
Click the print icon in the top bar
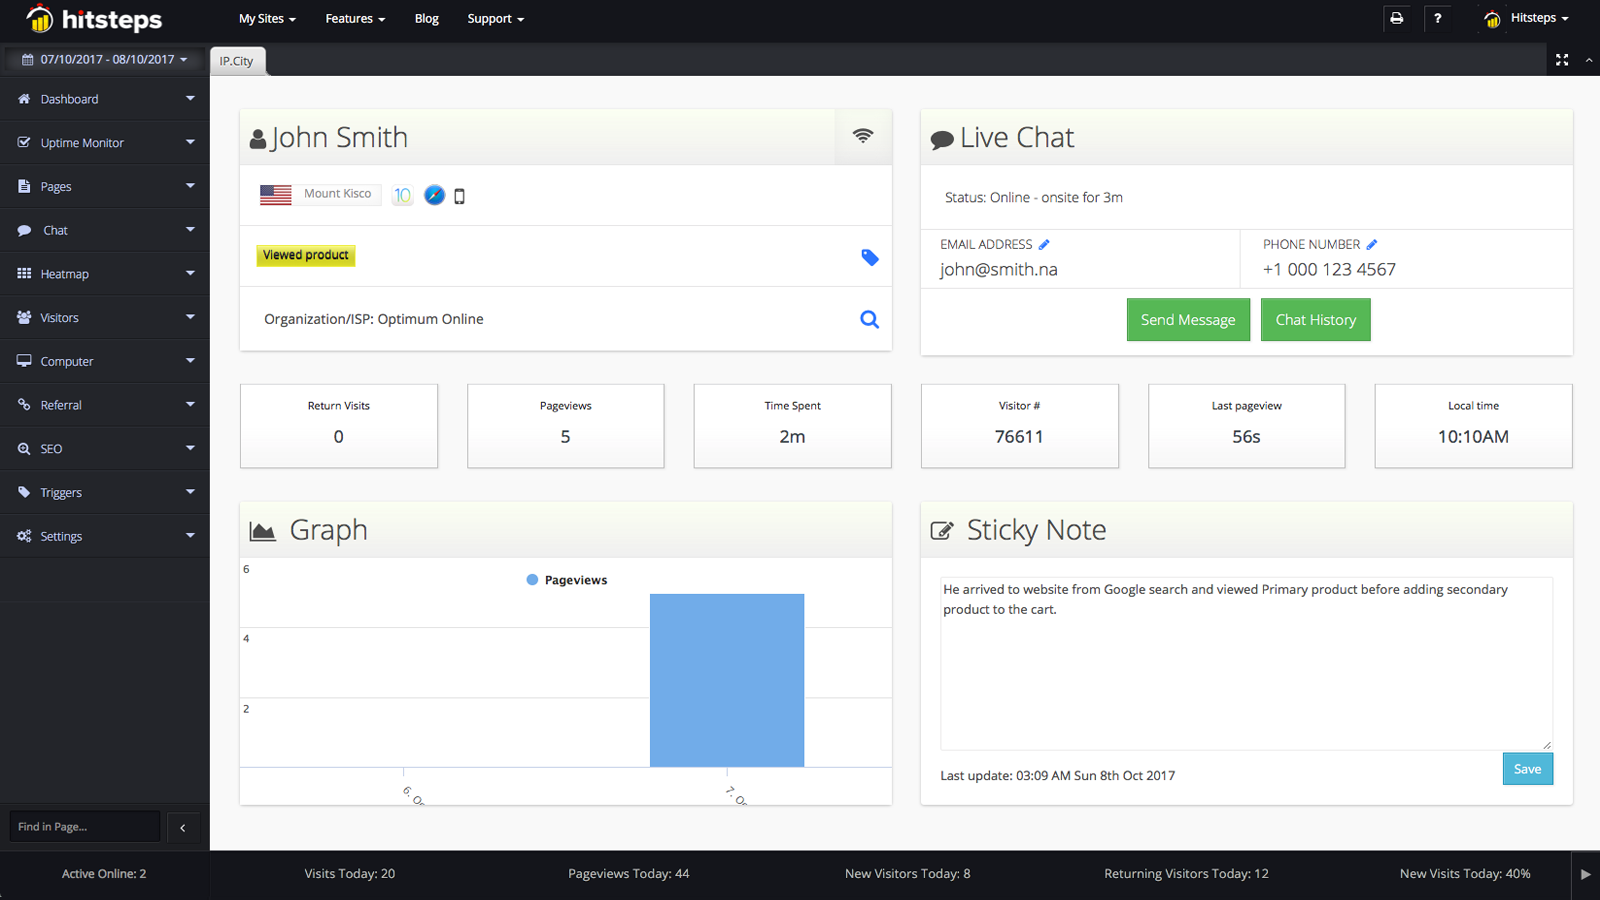(x=1397, y=18)
